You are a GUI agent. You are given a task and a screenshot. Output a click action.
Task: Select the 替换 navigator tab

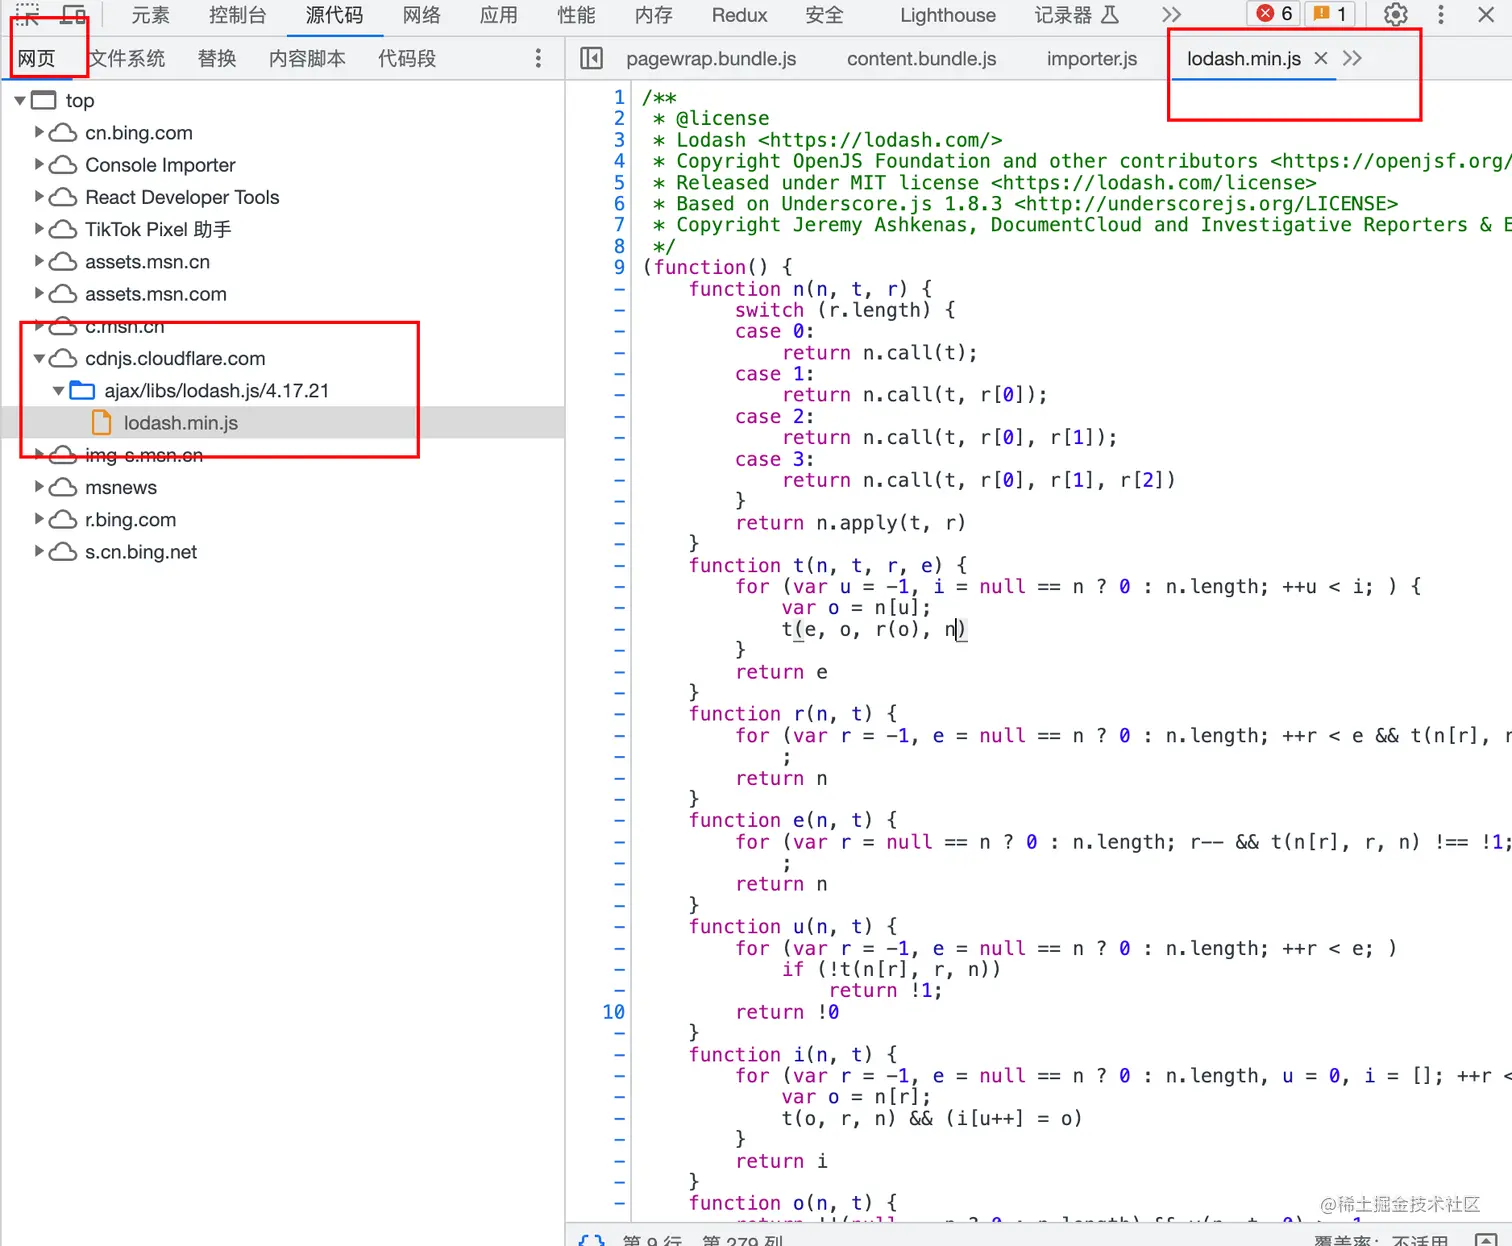click(x=217, y=58)
